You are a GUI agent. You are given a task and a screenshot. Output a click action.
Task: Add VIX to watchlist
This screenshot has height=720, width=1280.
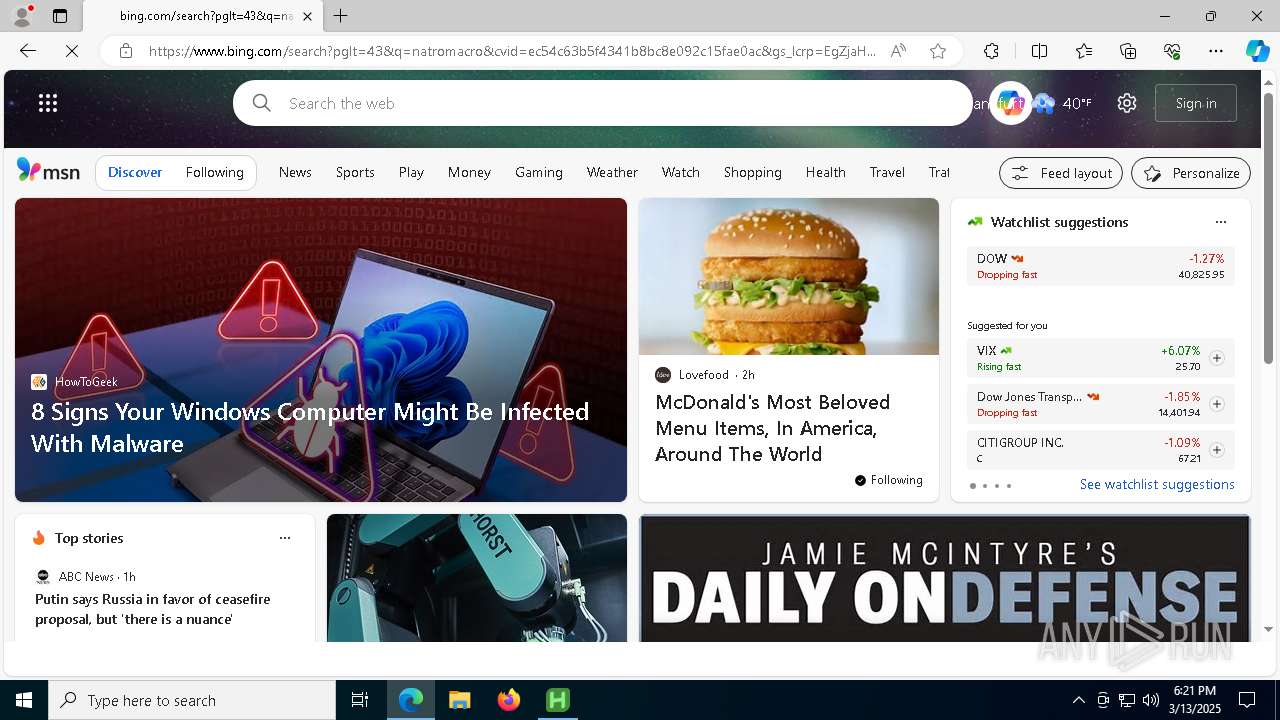click(1217, 358)
